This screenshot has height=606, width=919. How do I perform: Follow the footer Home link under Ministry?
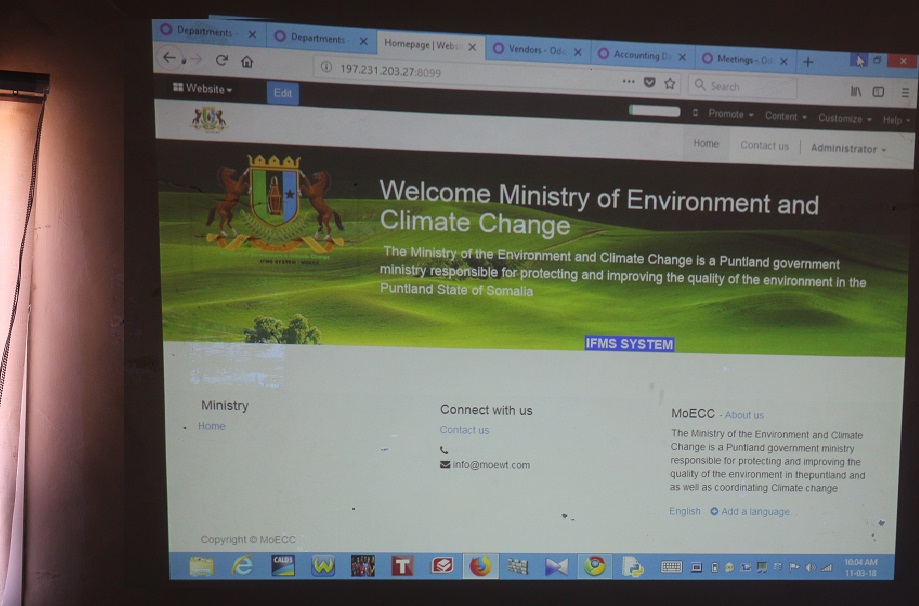pyautogui.click(x=212, y=426)
